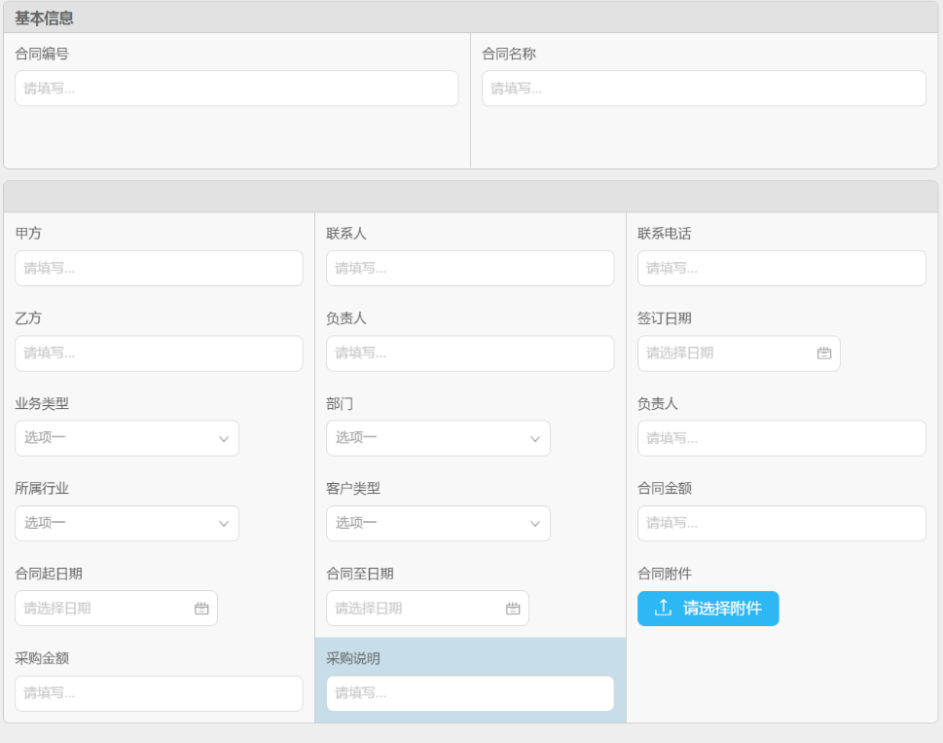Viewport: 943px width, 743px height.
Task: Click the 负责人 field below 签订日期
Action: 782,438
